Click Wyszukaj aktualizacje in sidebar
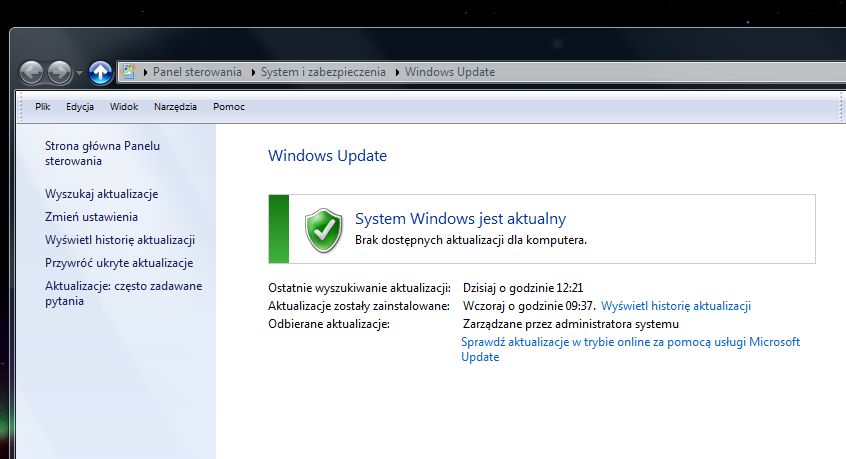Viewport: 846px width, 459px height. [101, 194]
